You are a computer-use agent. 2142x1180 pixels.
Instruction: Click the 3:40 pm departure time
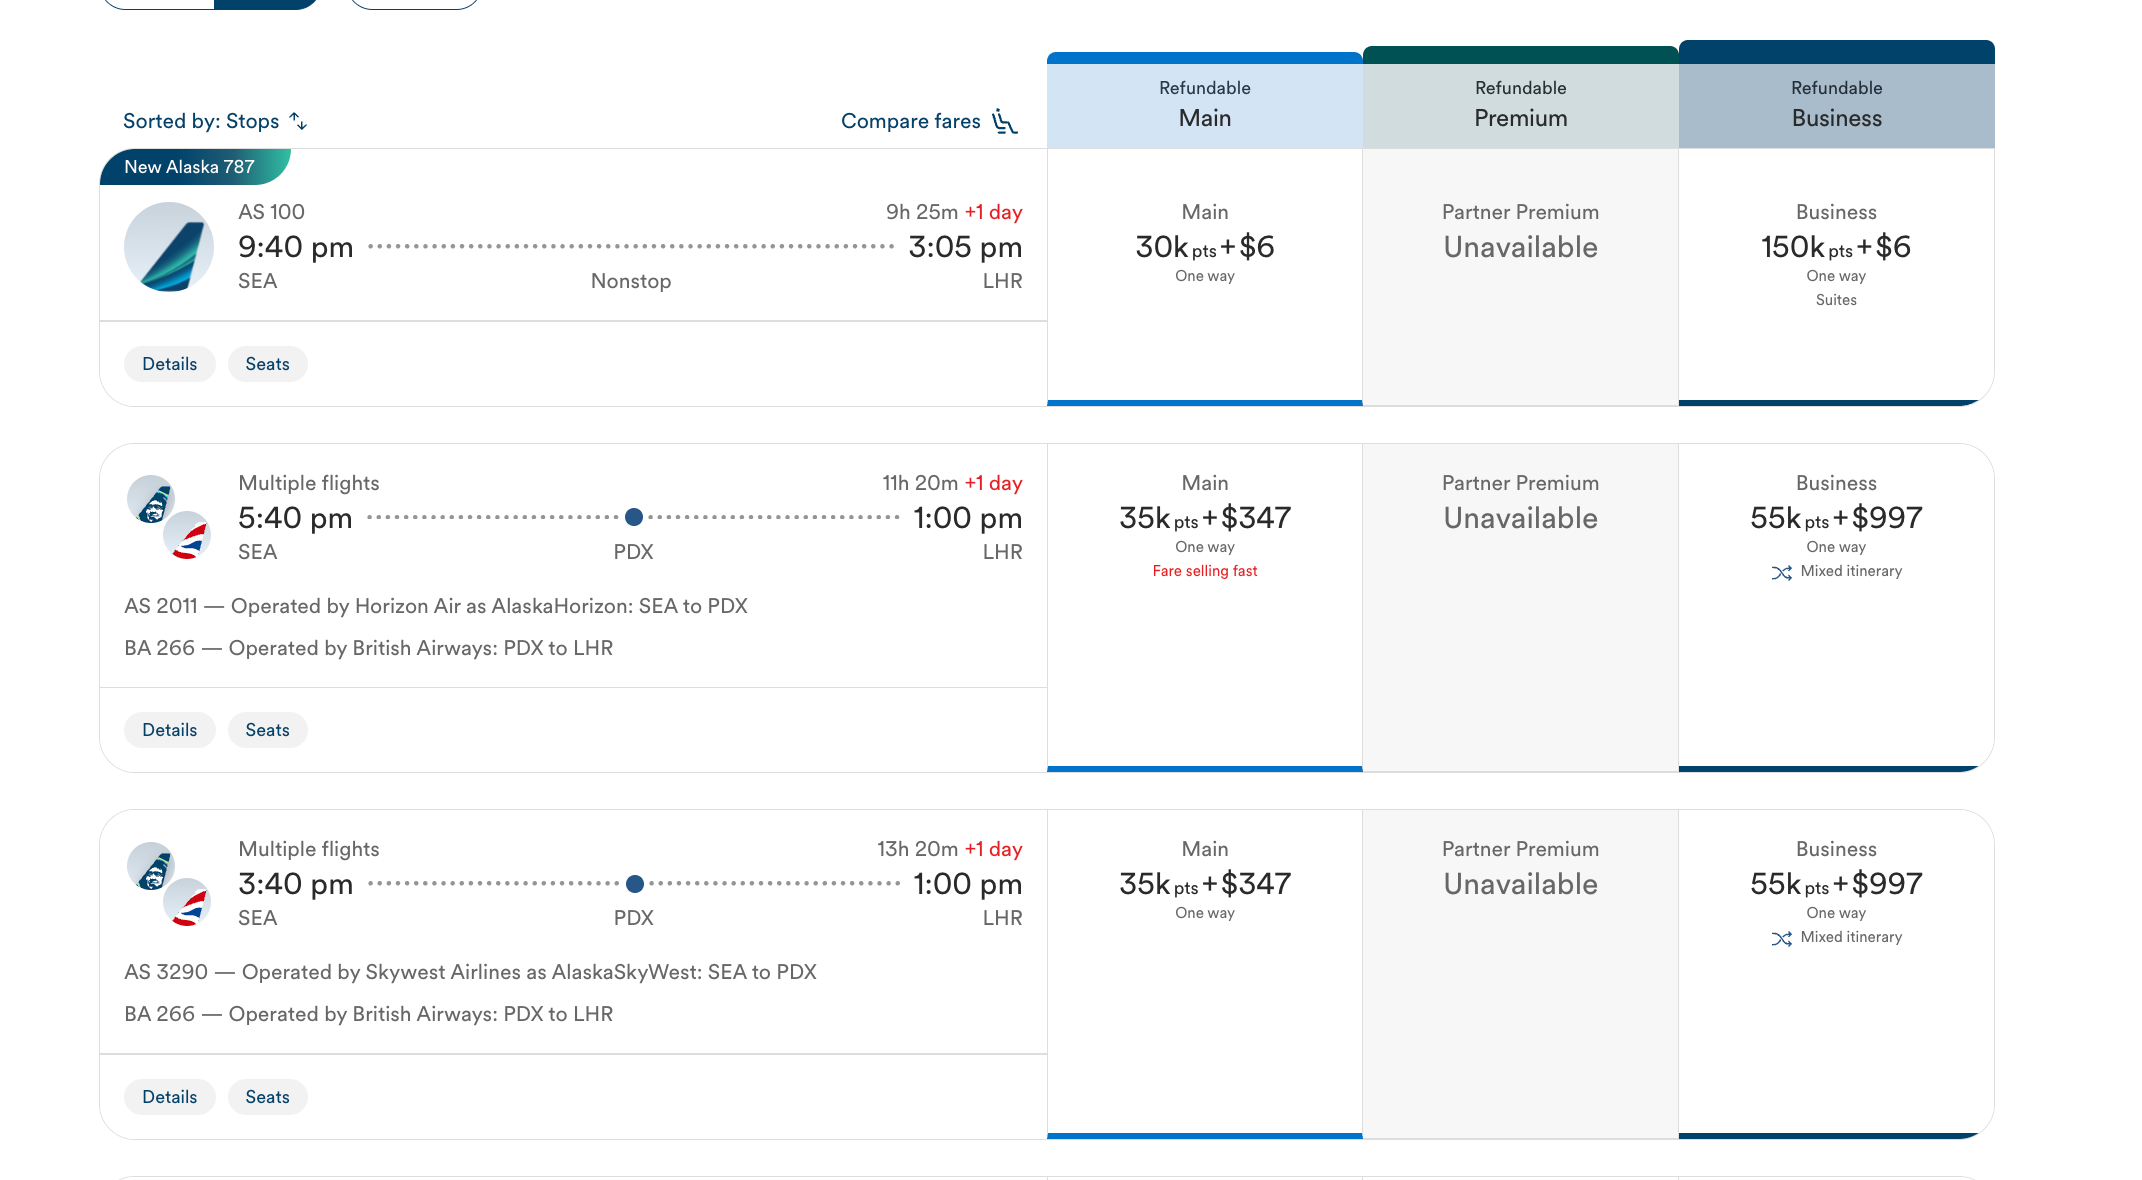tap(296, 884)
